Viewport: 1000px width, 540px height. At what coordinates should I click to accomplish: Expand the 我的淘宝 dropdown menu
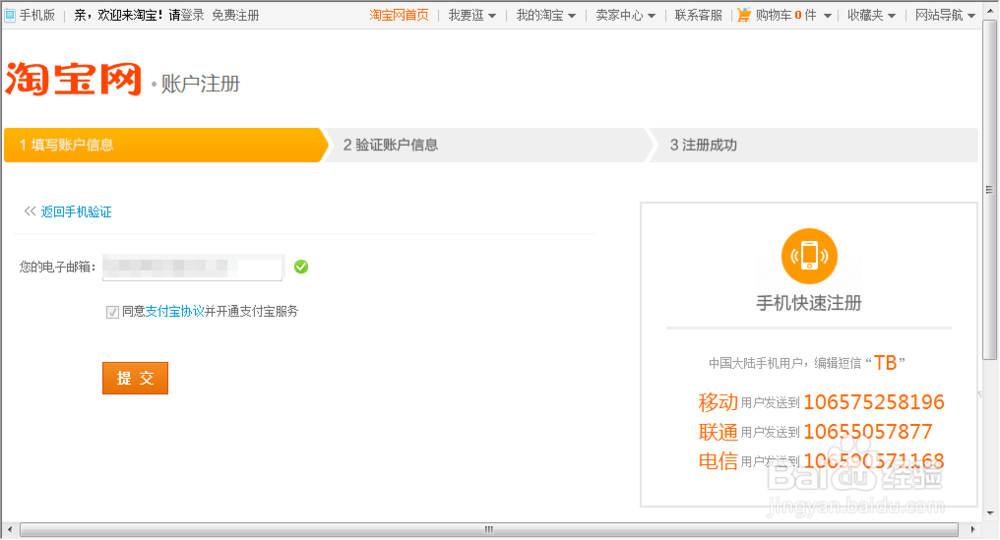pos(546,15)
